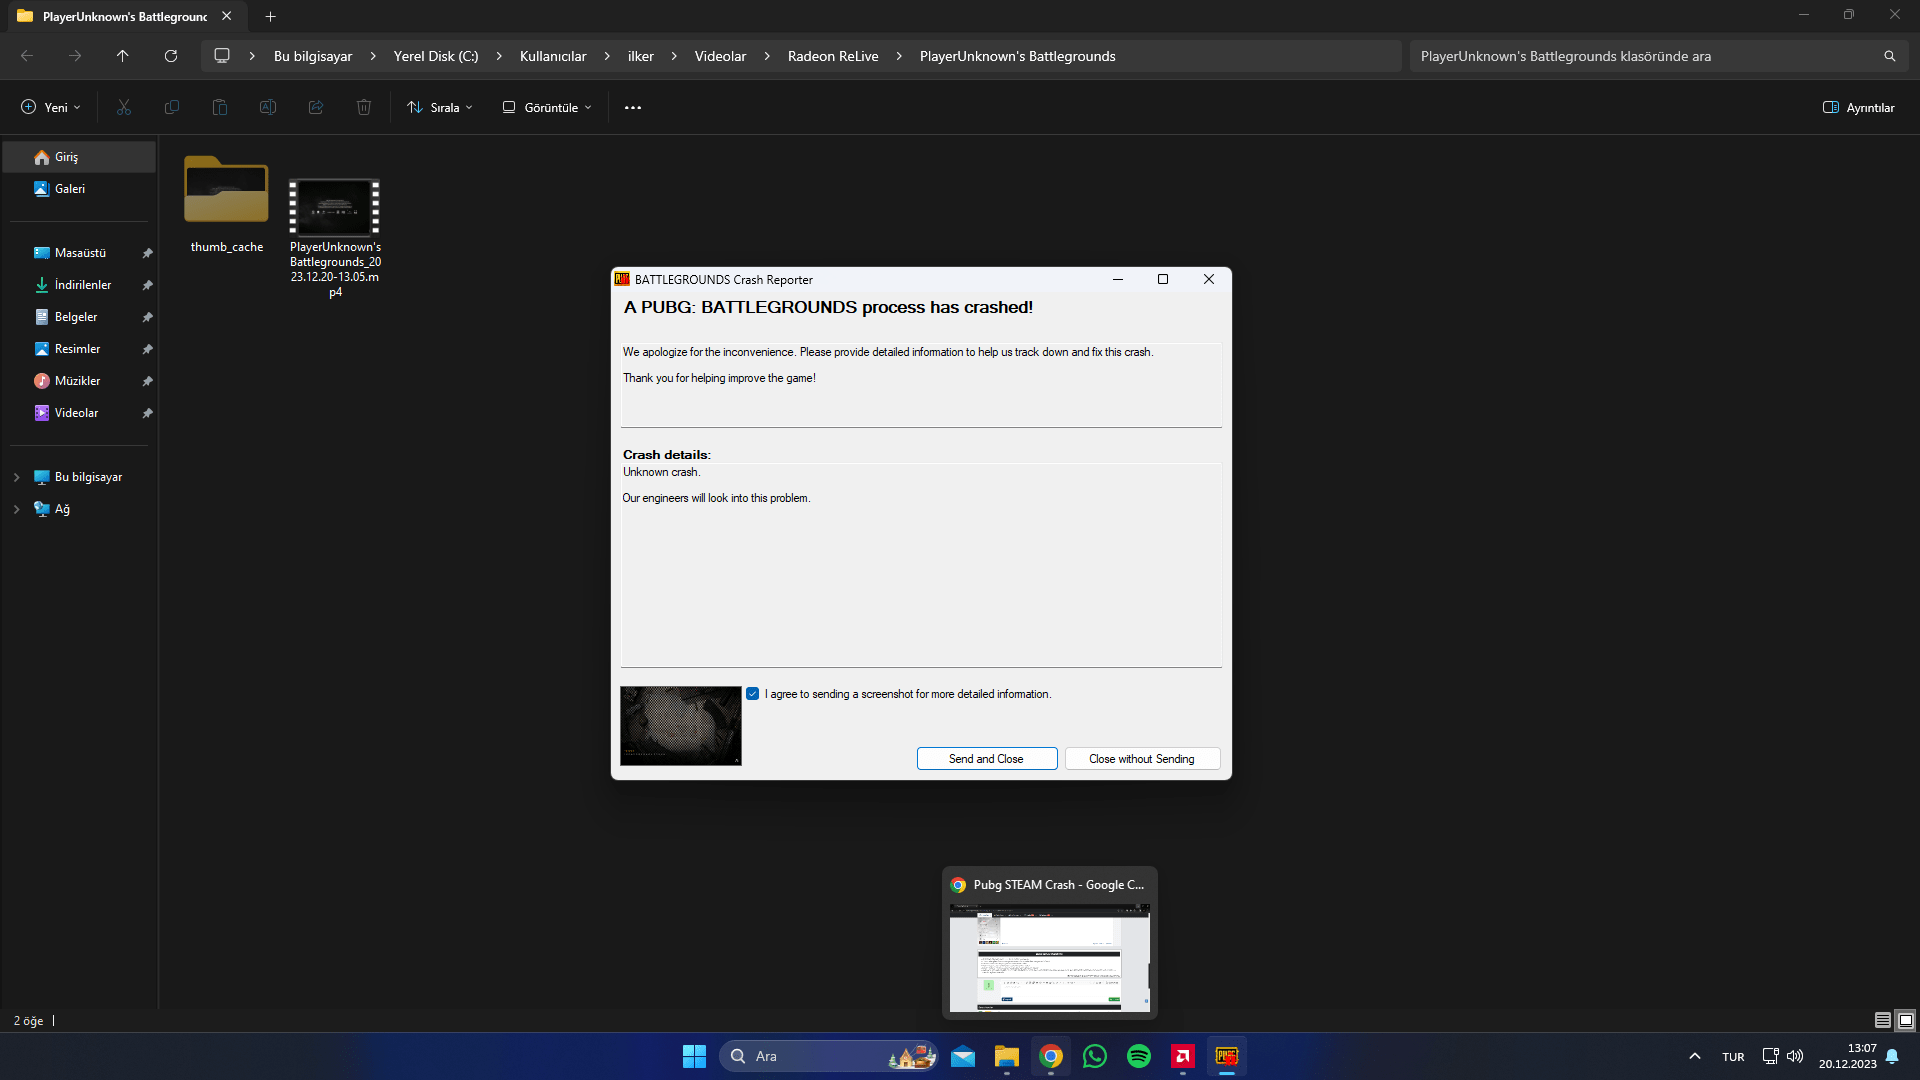Refresh the Explorer folder view
The width and height of the screenshot is (1920, 1080).
point(171,56)
